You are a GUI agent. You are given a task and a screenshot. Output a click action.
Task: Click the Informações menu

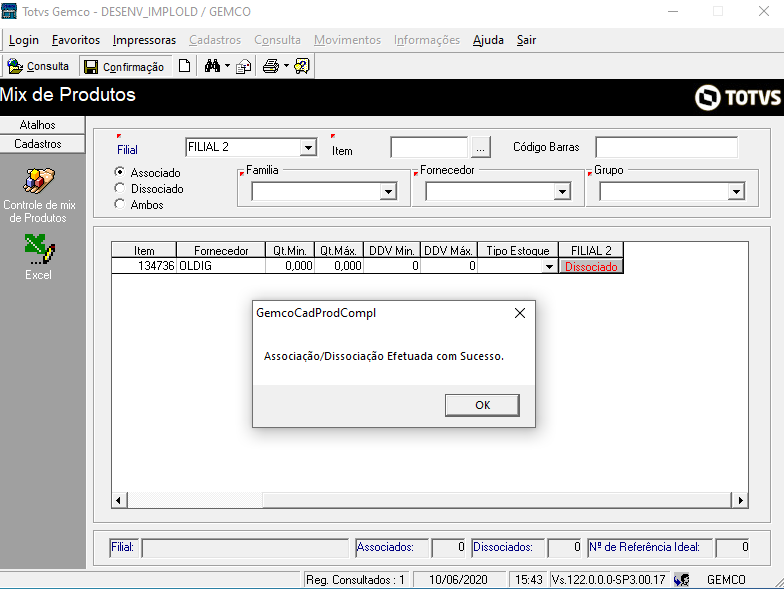427,40
